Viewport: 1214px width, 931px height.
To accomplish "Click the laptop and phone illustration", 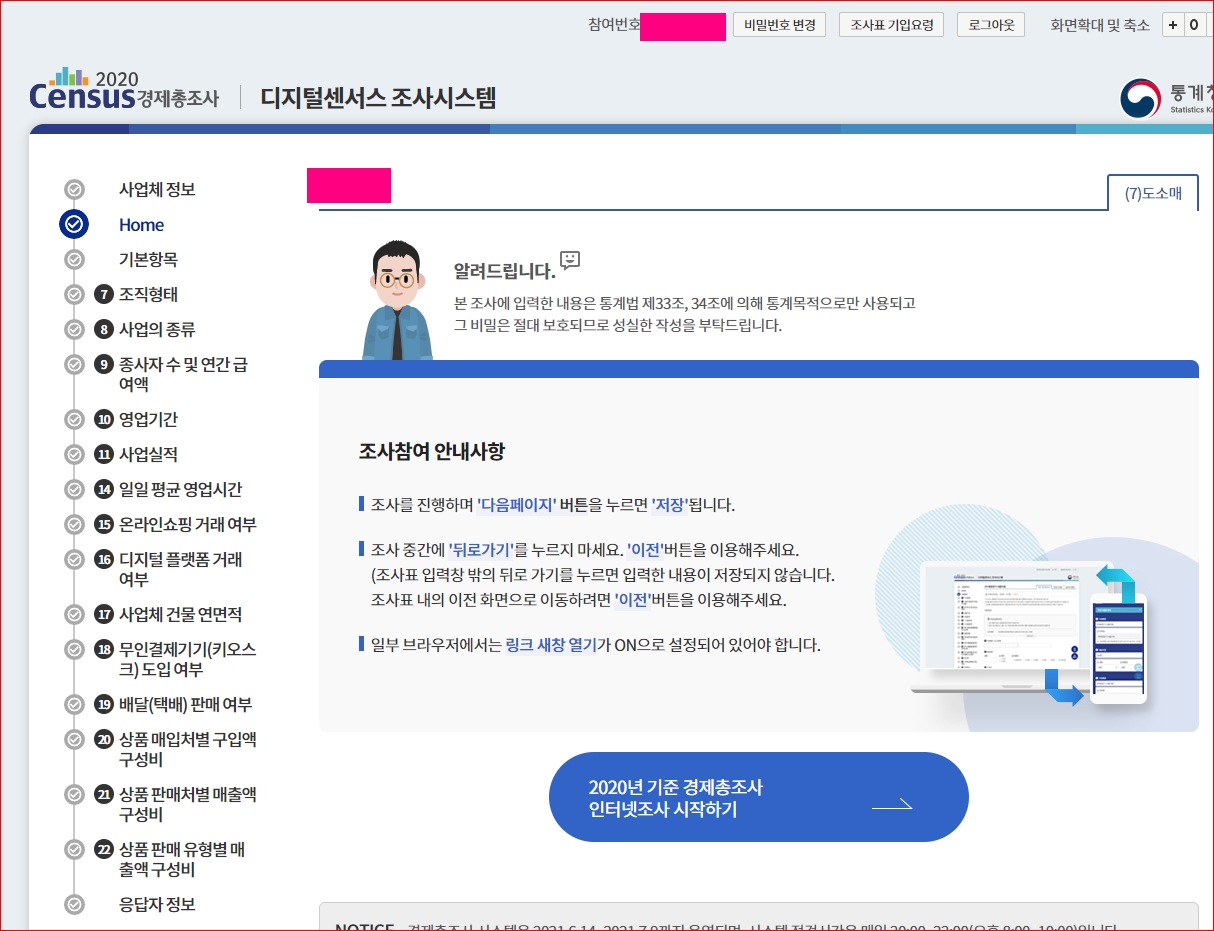I will click(1030, 633).
